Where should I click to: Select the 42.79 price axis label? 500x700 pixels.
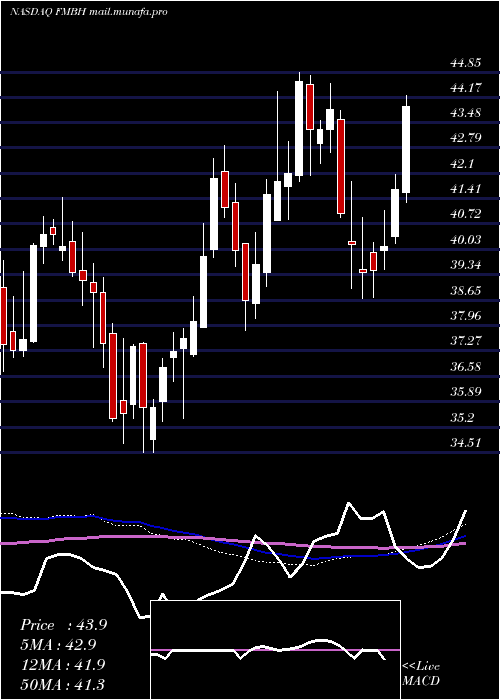pyautogui.click(x=466, y=138)
